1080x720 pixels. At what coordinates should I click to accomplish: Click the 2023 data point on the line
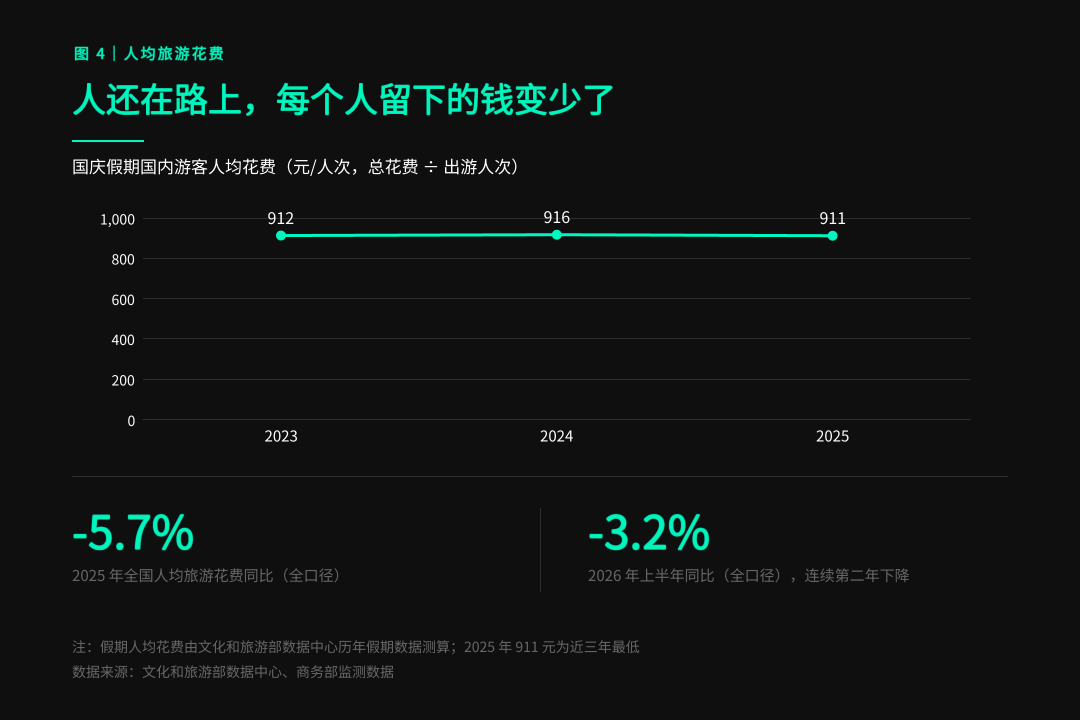(x=281, y=236)
